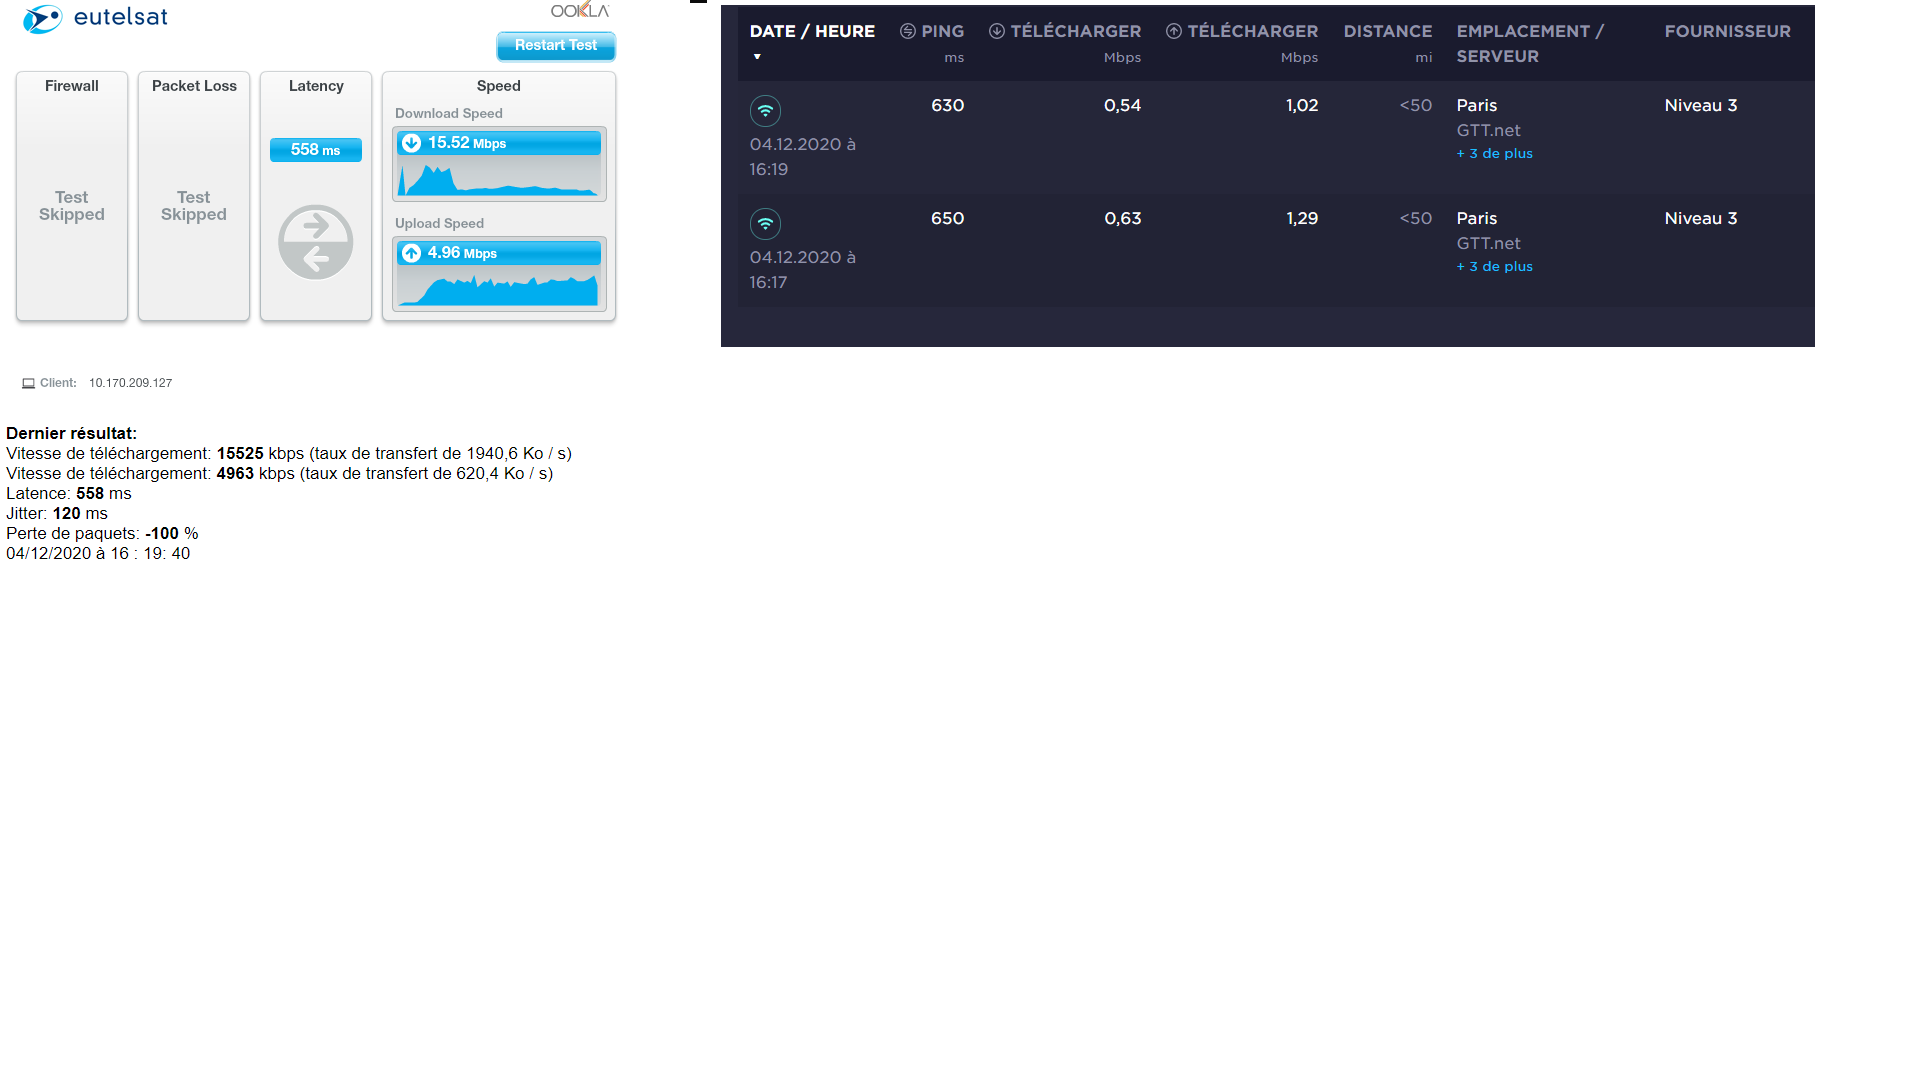Click wifi icon for the 16:17 result
Image resolution: width=1920 pixels, height=1080 pixels.
point(765,224)
